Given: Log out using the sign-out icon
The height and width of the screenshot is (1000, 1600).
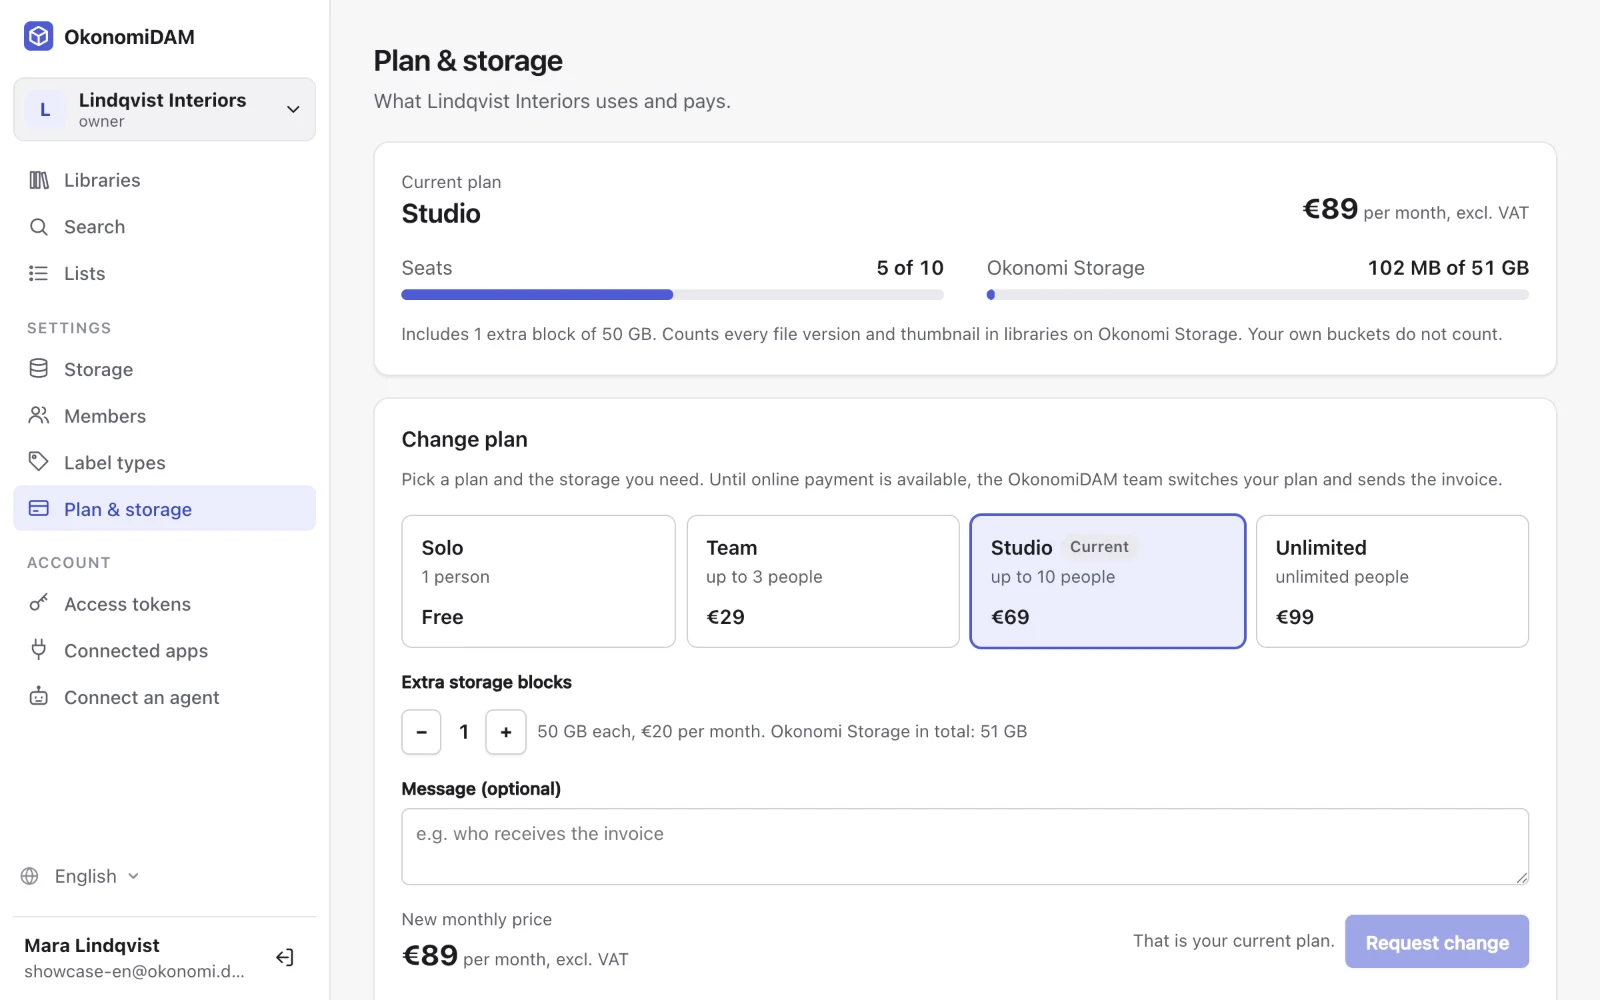Looking at the screenshot, I should click(x=285, y=957).
